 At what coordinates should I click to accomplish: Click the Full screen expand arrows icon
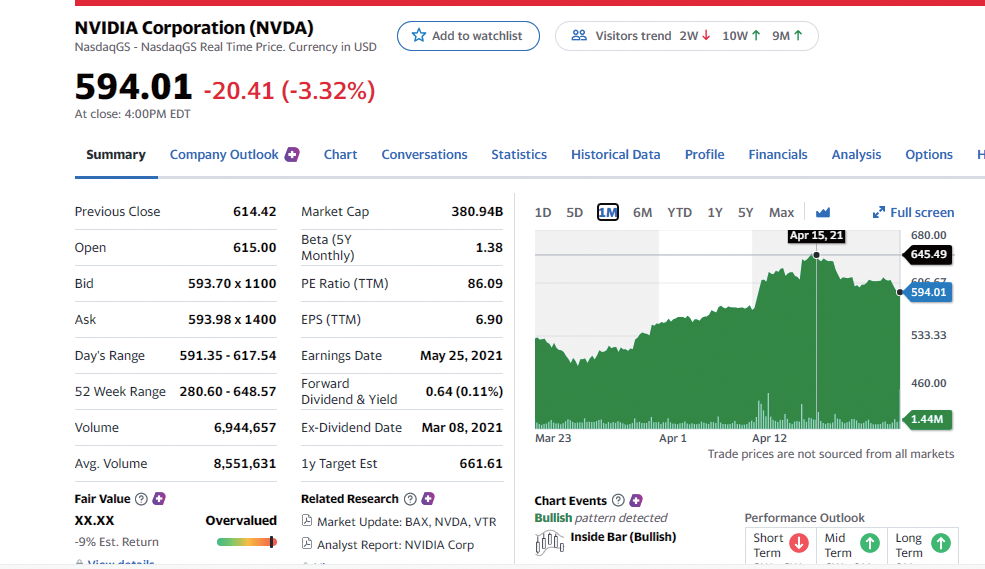coord(879,212)
